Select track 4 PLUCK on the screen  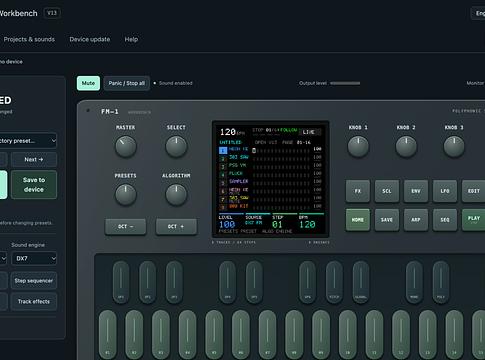[x=236, y=173]
